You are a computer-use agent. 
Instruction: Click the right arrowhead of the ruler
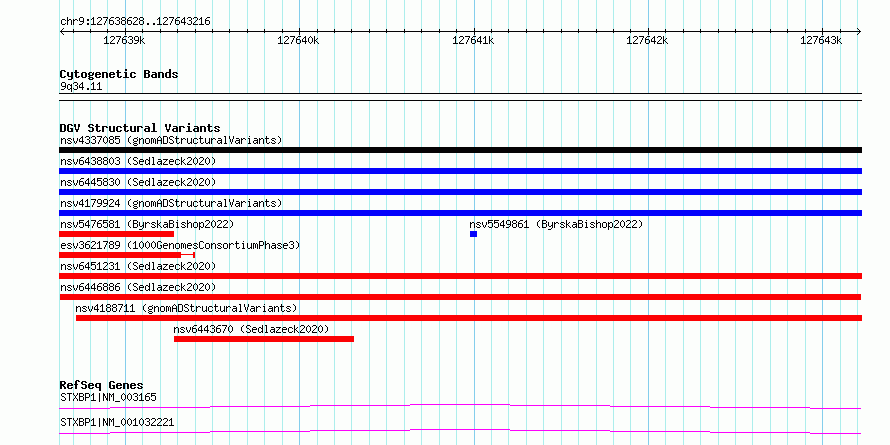tap(859, 31)
